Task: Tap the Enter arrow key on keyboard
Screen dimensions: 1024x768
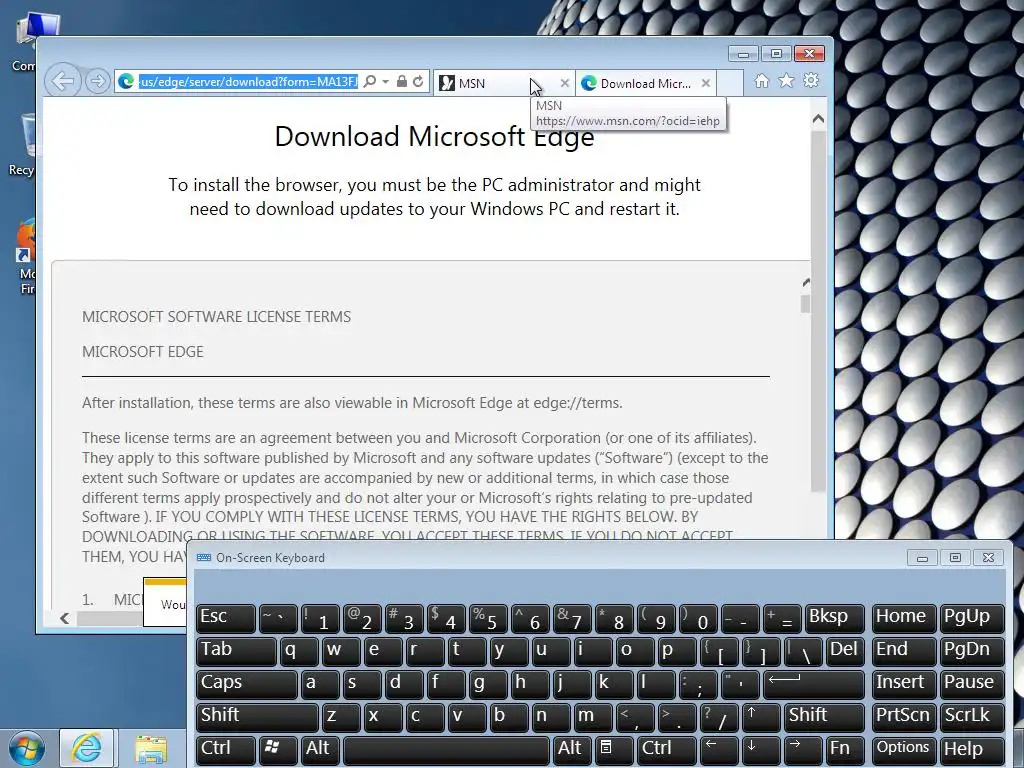Action: pos(814,683)
